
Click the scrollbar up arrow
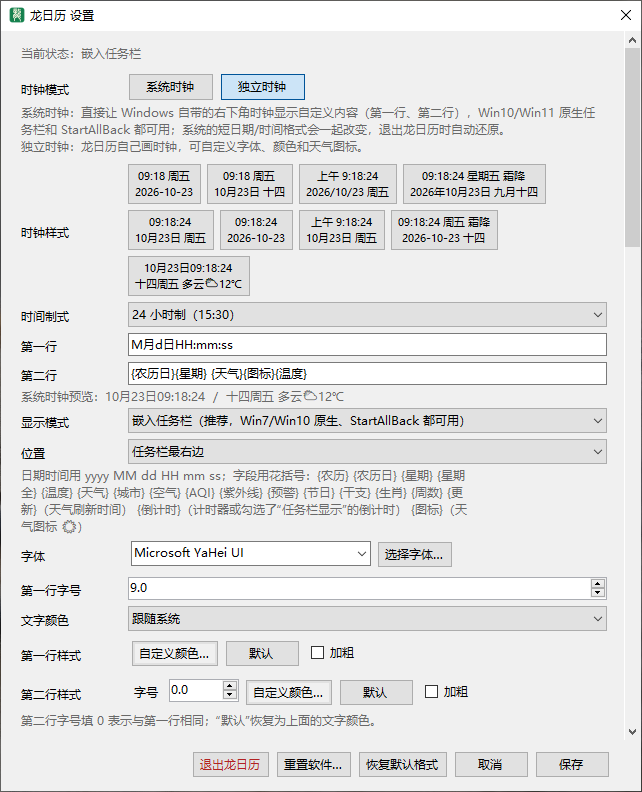pyautogui.click(x=632, y=39)
